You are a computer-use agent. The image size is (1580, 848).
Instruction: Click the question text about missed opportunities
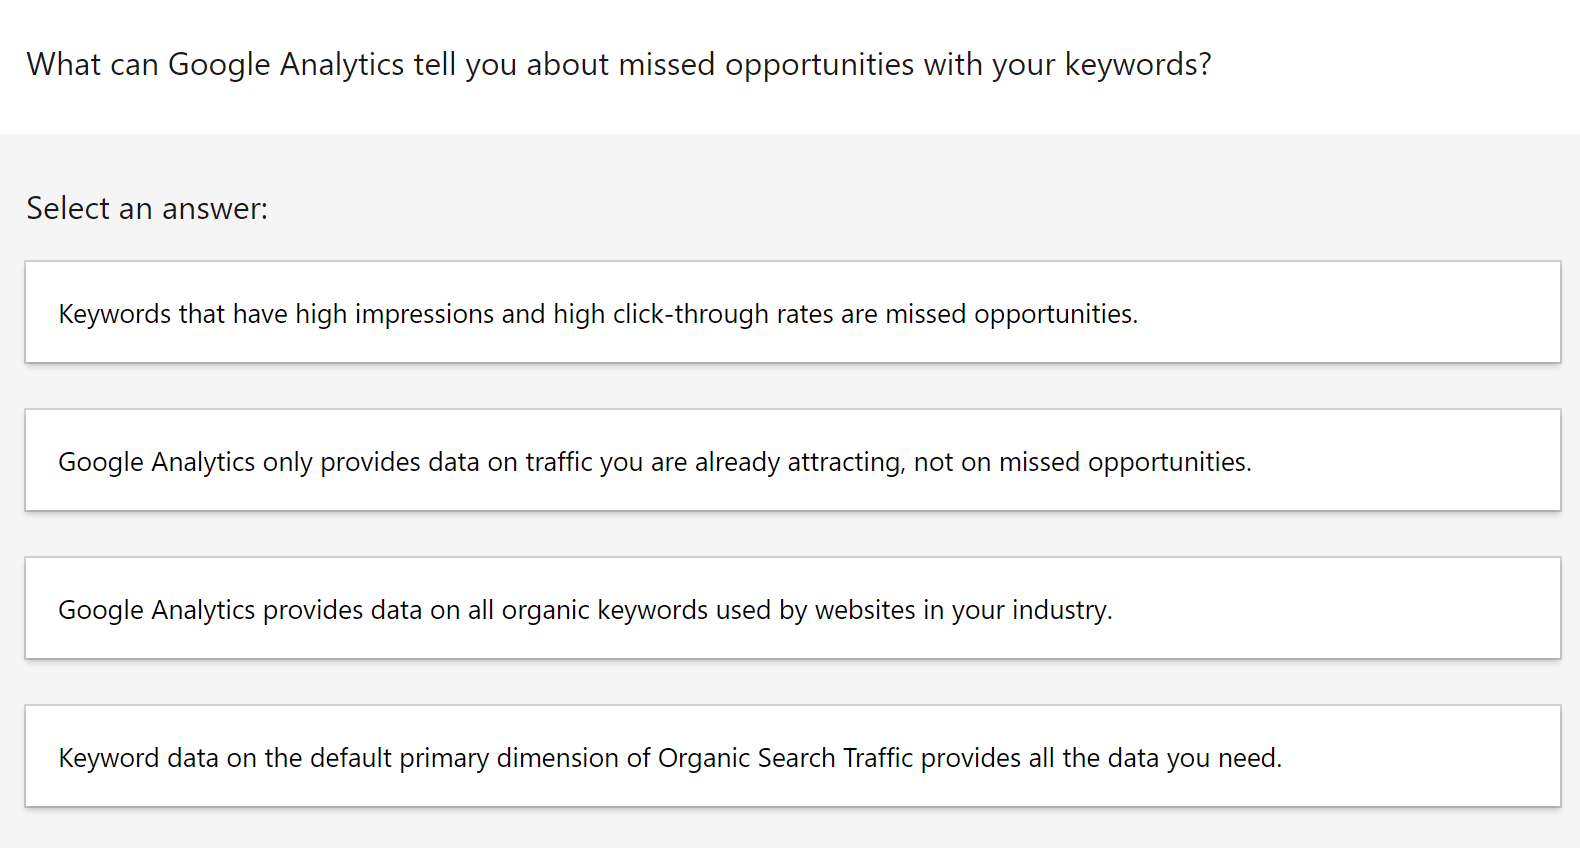(x=618, y=65)
